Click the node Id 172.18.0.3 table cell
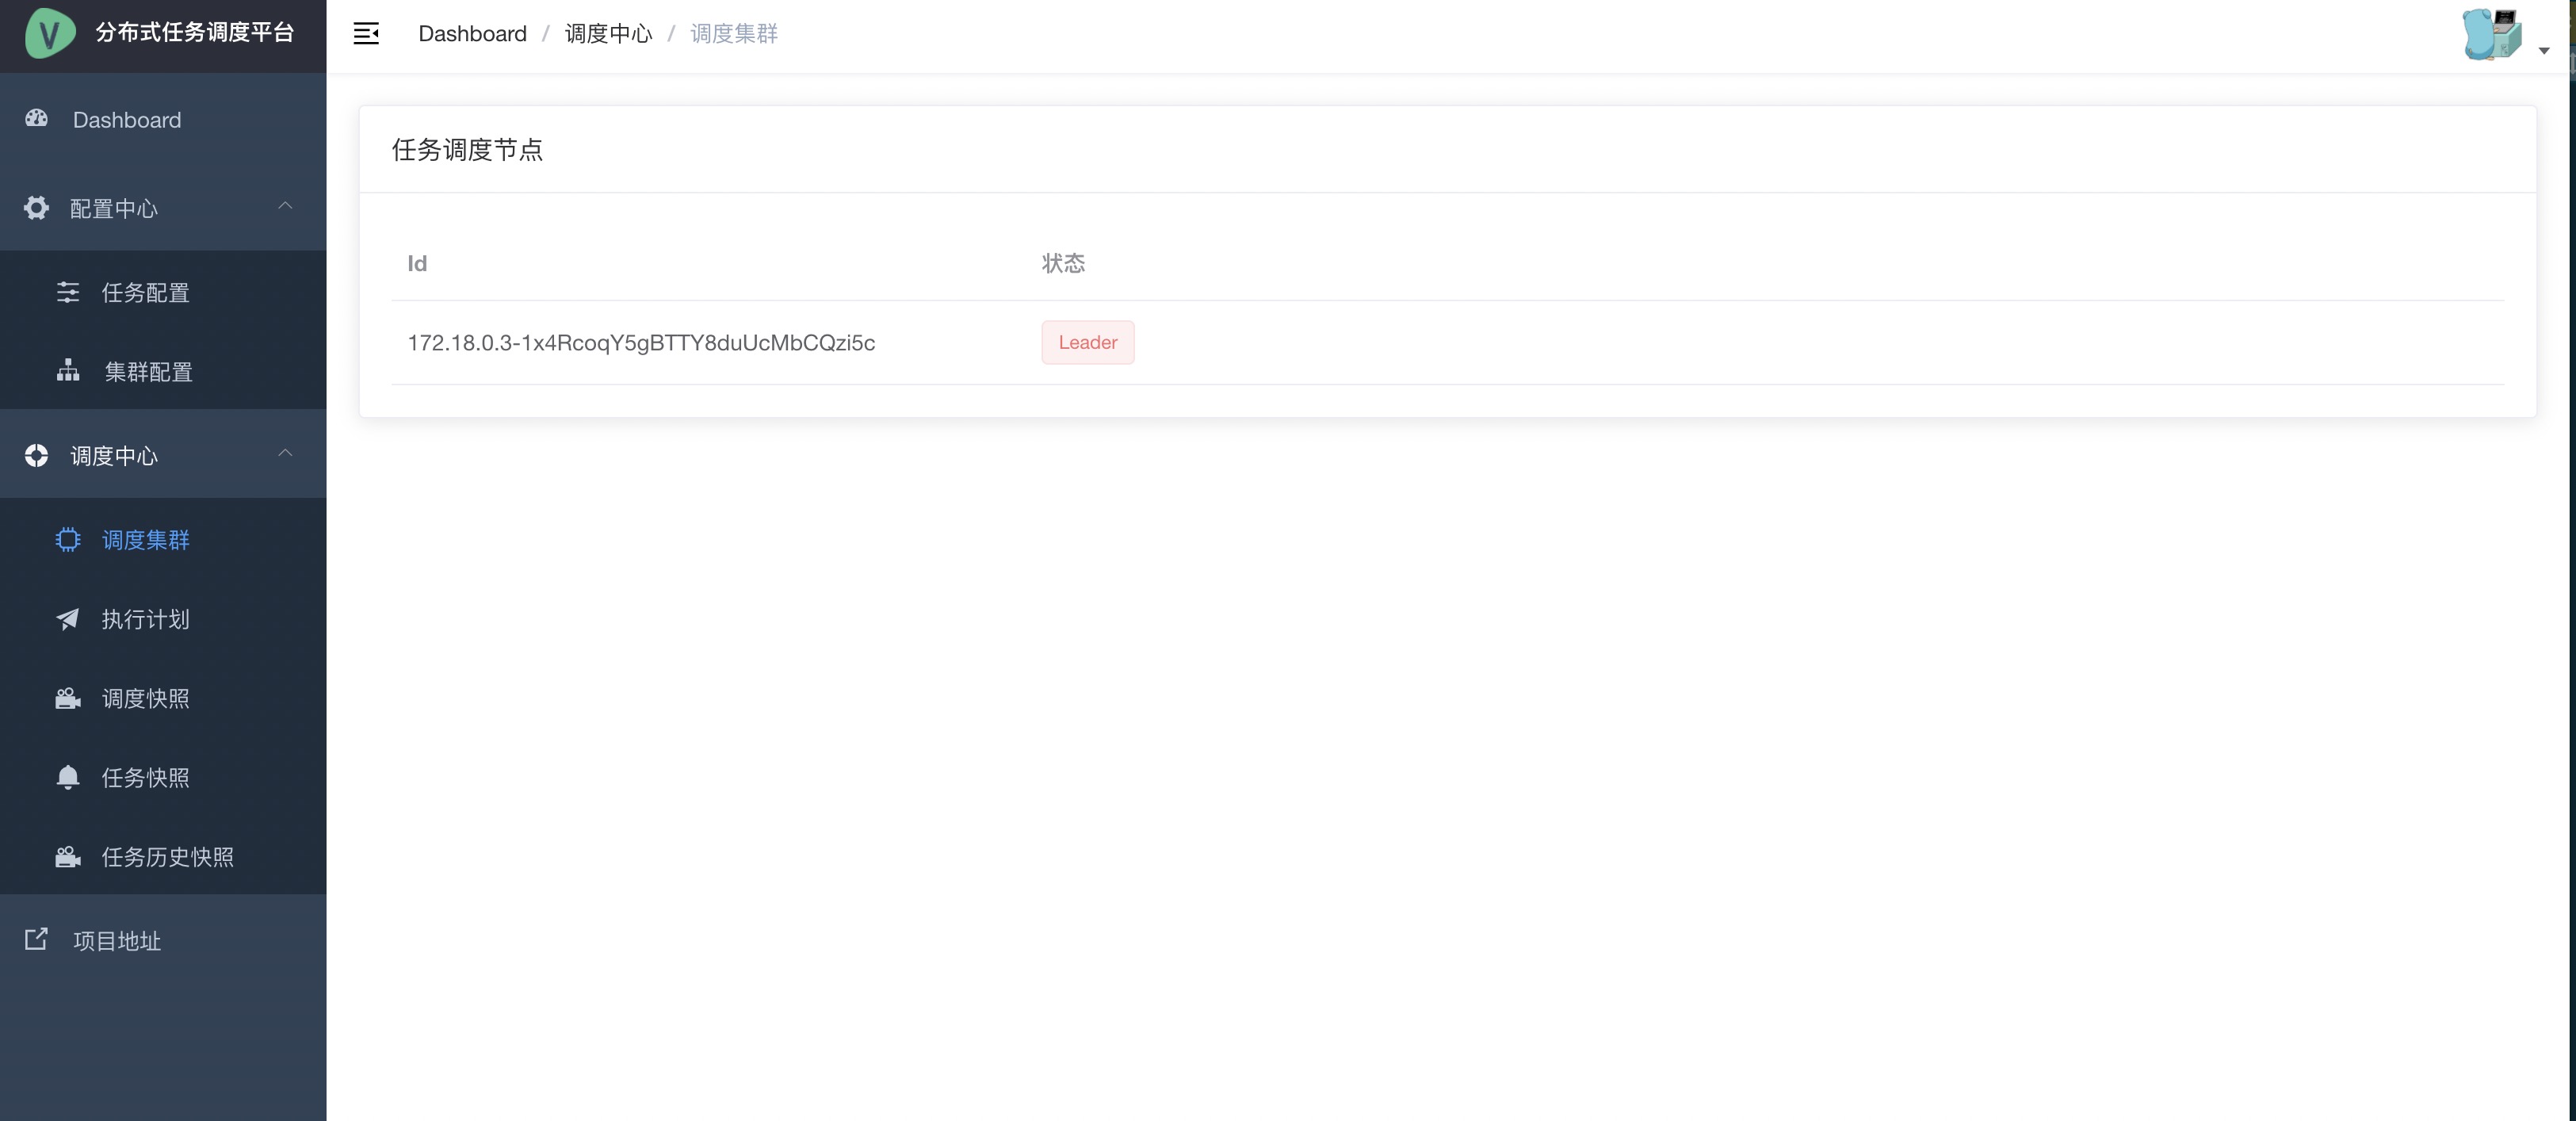Viewport: 2576px width, 1121px height. pyautogui.click(x=641, y=343)
